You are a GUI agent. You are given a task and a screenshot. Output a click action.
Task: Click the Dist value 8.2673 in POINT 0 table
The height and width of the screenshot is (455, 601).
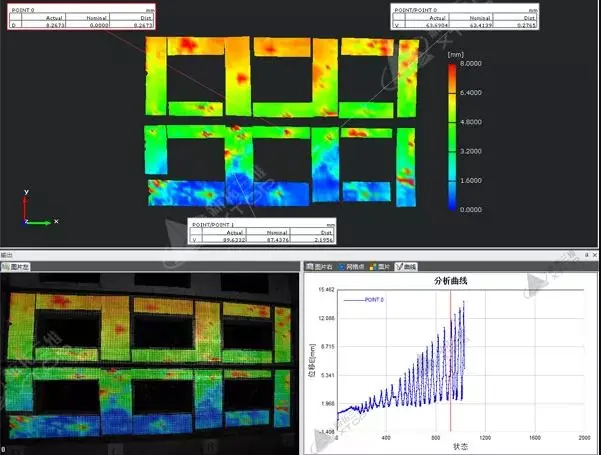tap(143, 25)
